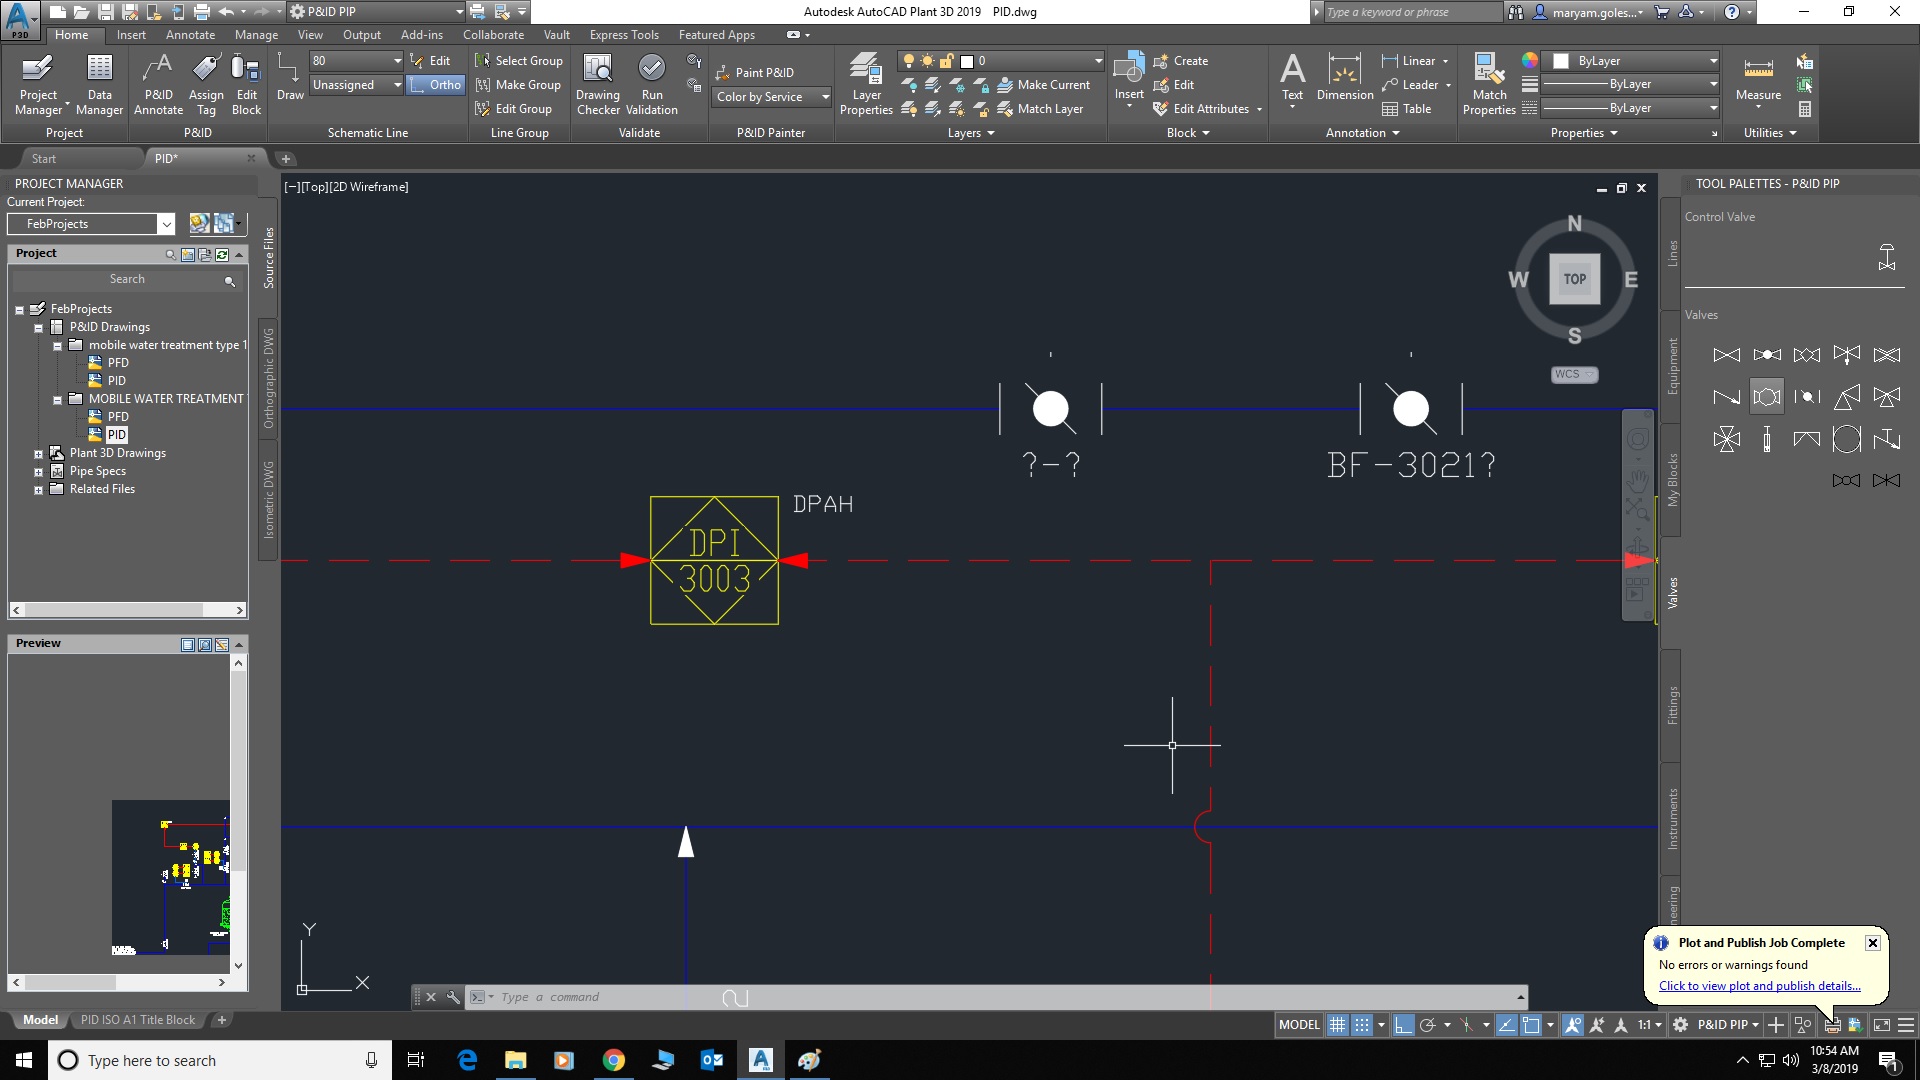Switch to the Annotate ribbon tab
This screenshot has height=1080, width=1920.
point(190,35)
